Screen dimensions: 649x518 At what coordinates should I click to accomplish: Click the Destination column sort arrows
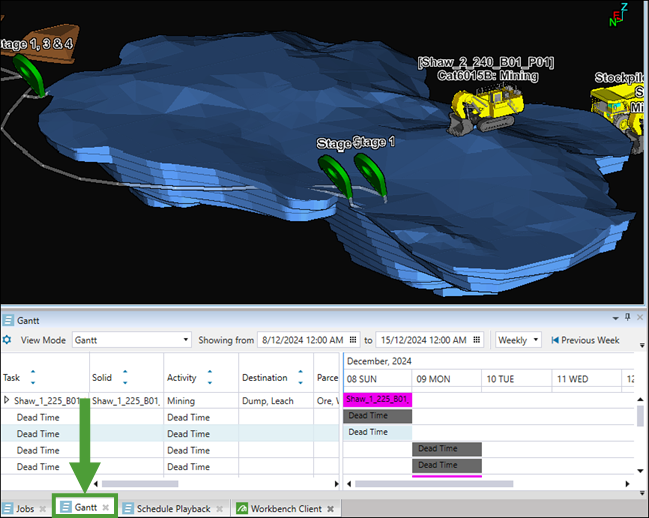coord(300,378)
